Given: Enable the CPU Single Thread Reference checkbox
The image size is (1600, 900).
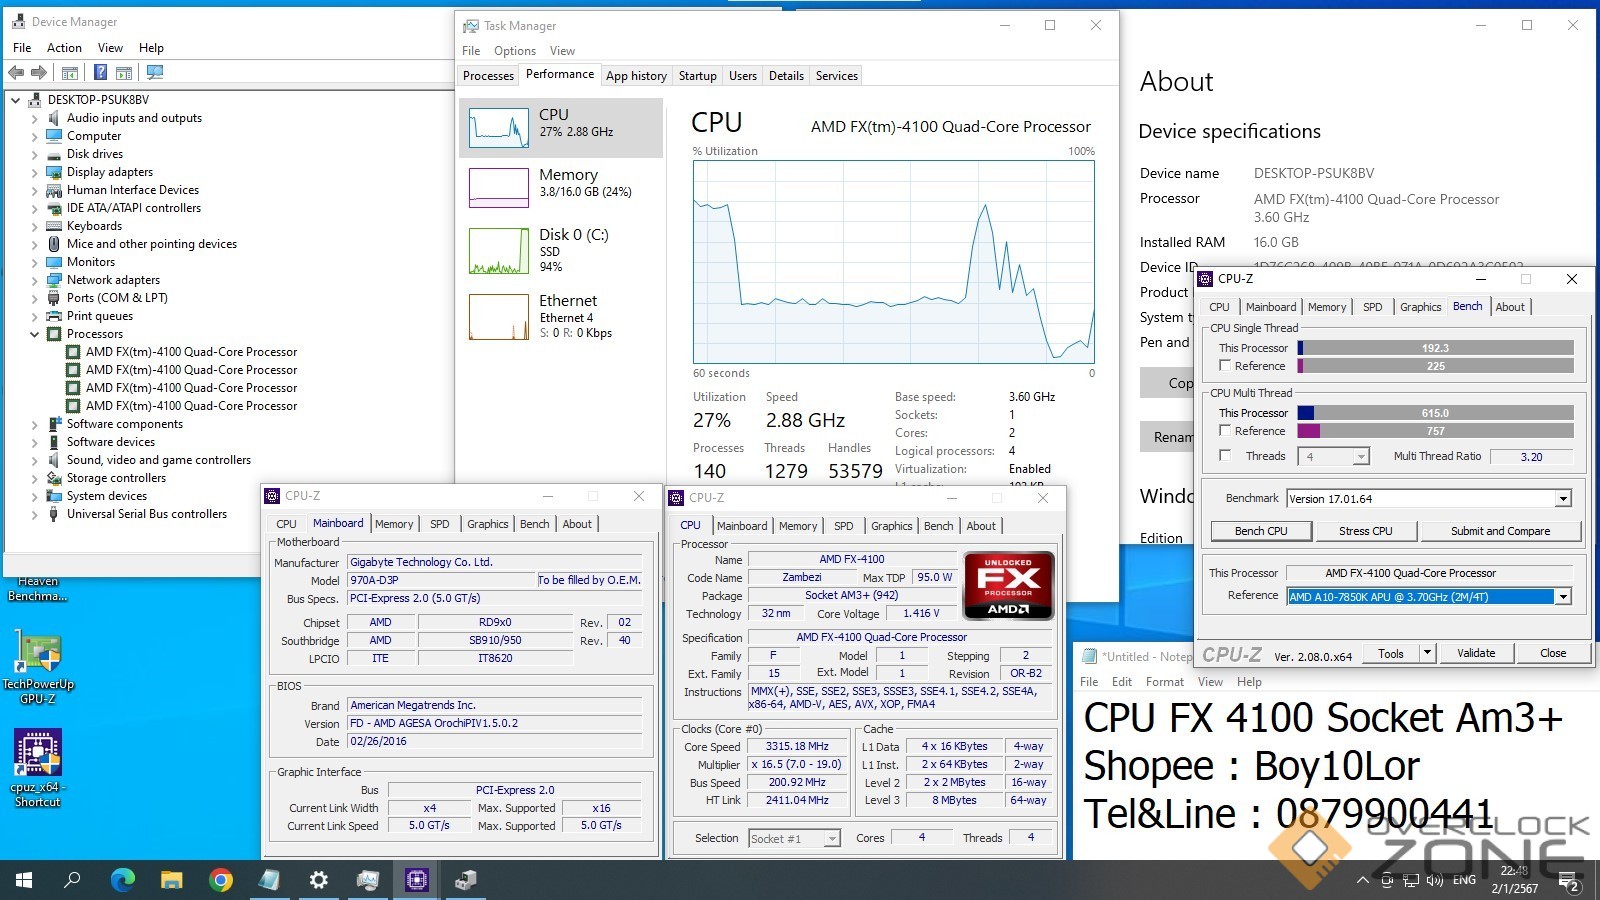Looking at the screenshot, I should [x=1225, y=366].
